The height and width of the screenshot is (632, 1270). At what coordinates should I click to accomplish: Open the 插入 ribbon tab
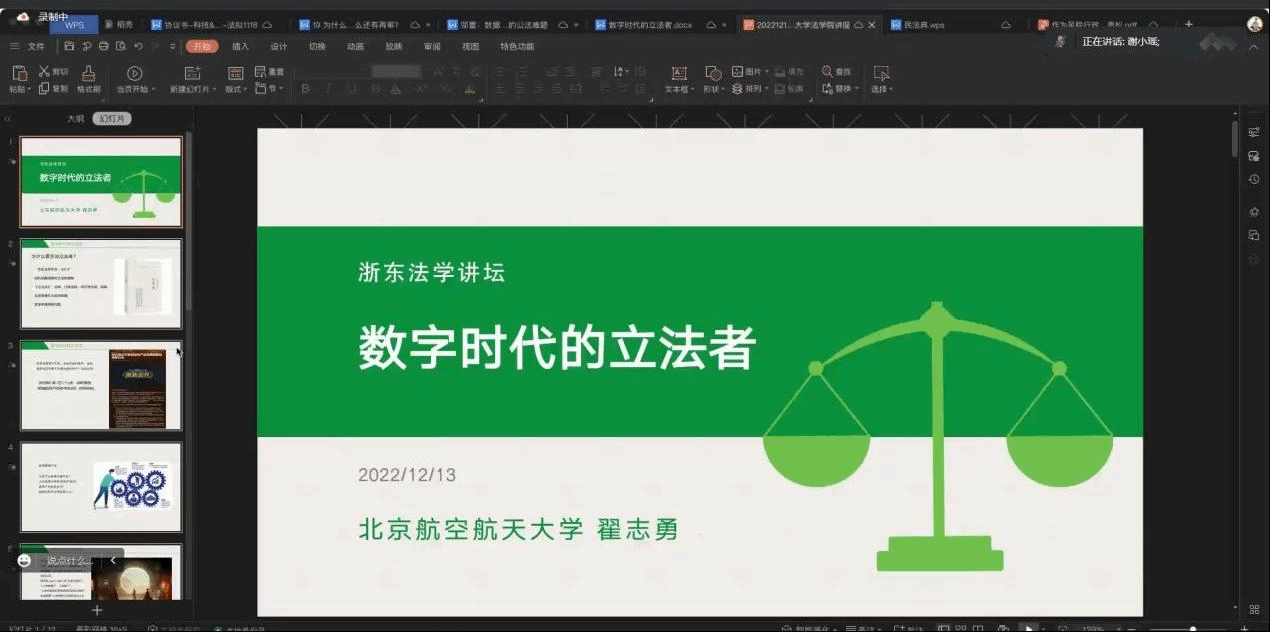pyautogui.click(x=240, y=46)
